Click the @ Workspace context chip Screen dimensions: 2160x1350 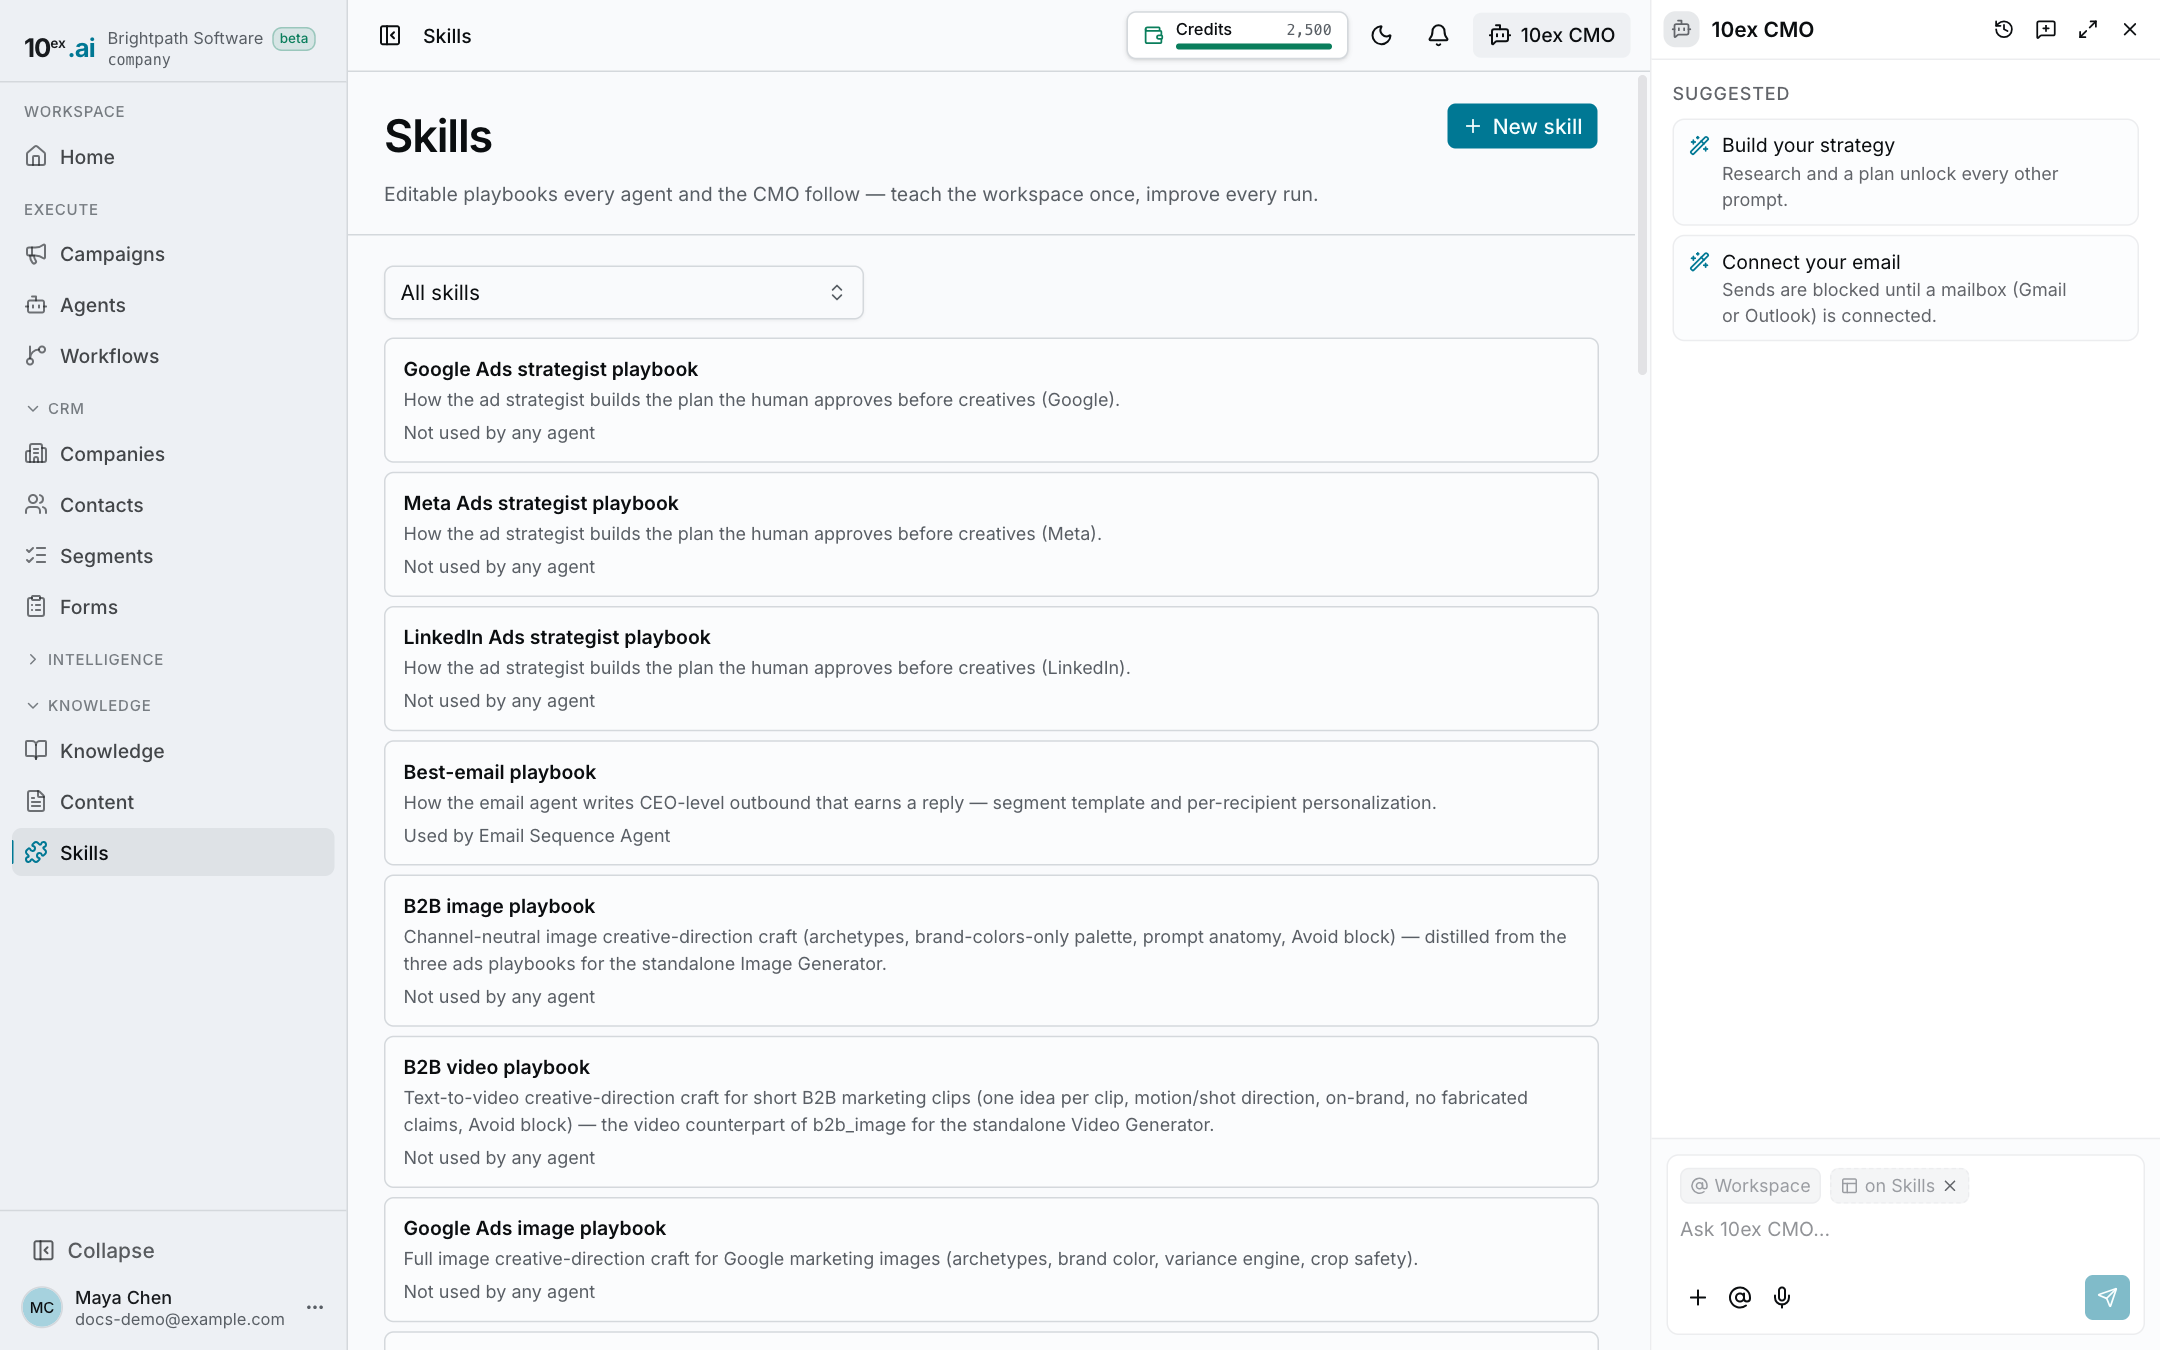click(x=1750, y=1186)
